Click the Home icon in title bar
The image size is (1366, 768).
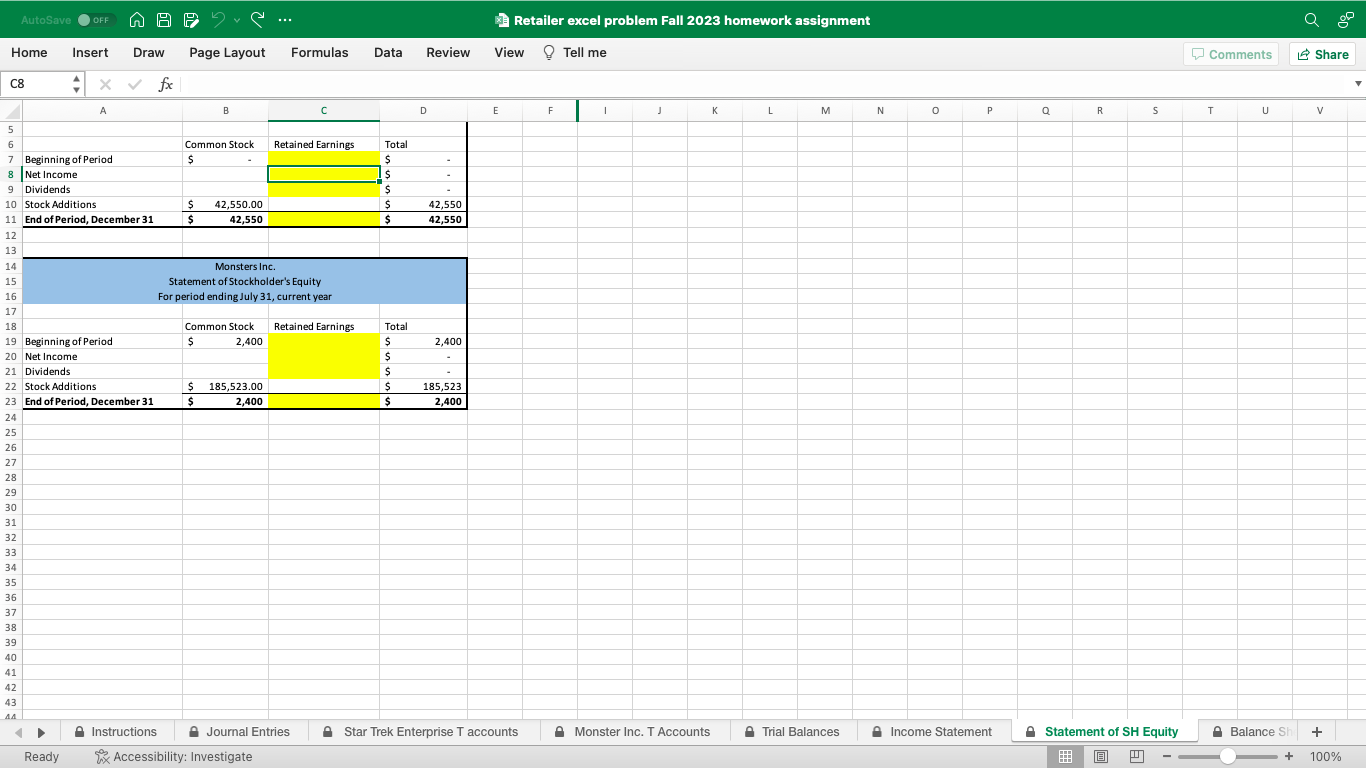coord(138,20)
